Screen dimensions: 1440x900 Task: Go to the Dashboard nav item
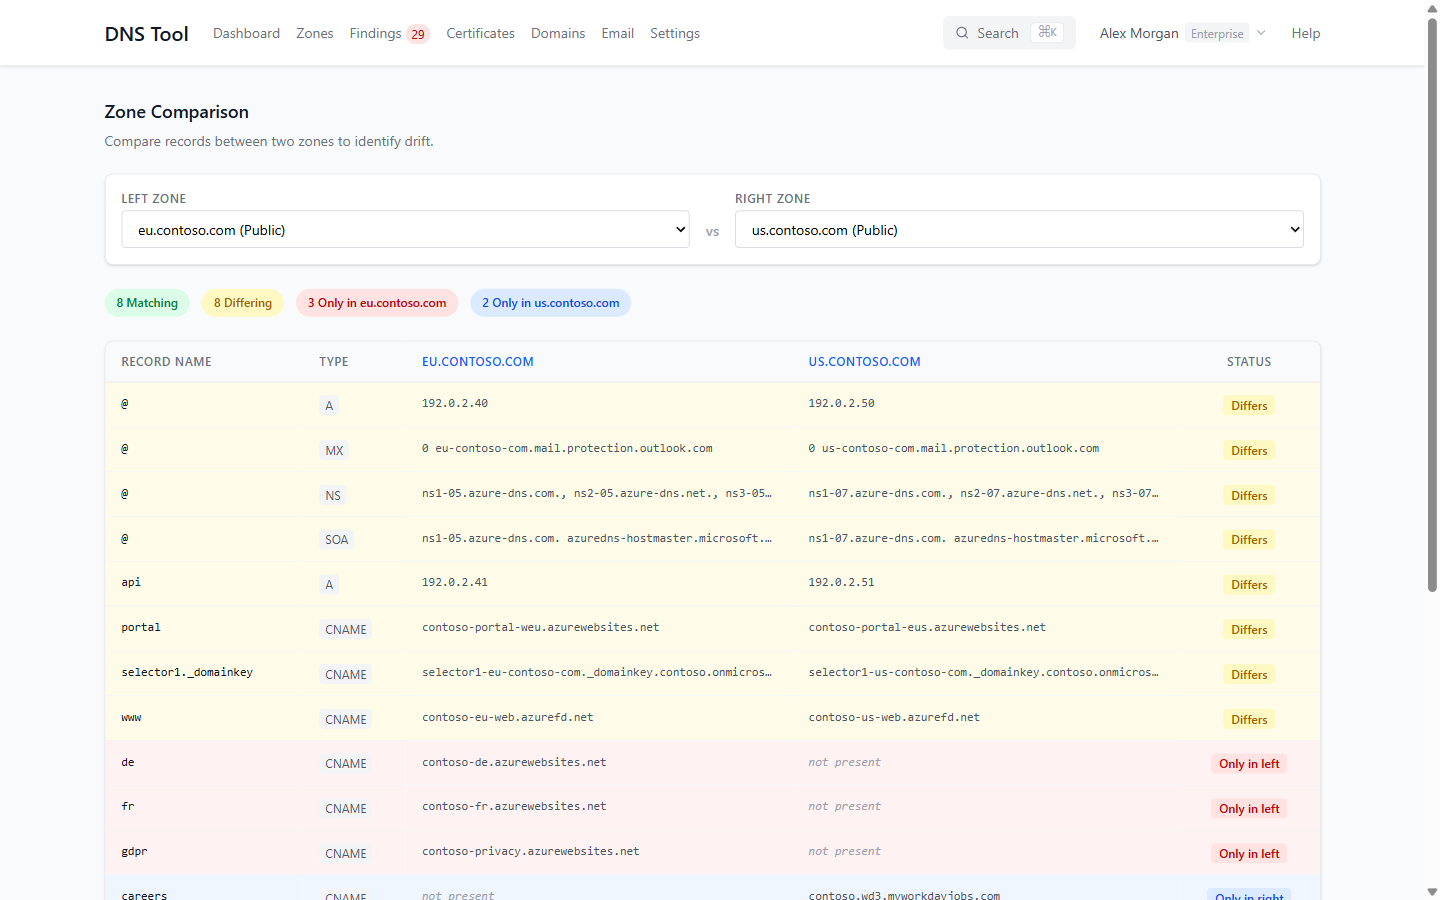click(246, 33)
